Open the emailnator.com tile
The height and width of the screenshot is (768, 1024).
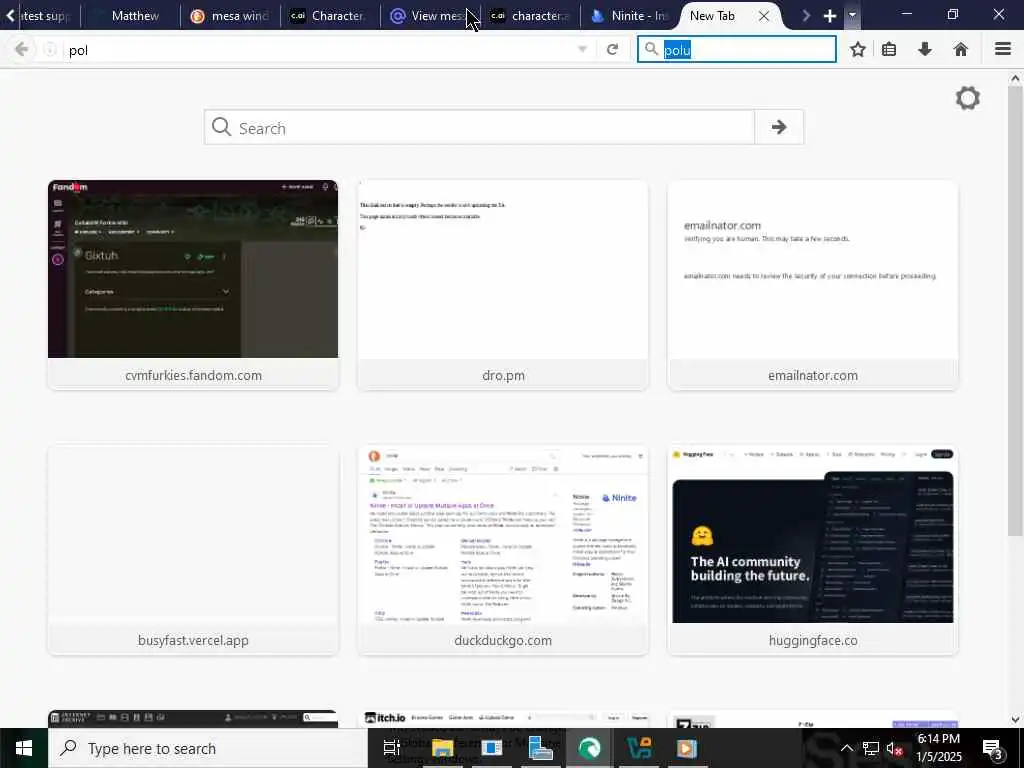812,285
